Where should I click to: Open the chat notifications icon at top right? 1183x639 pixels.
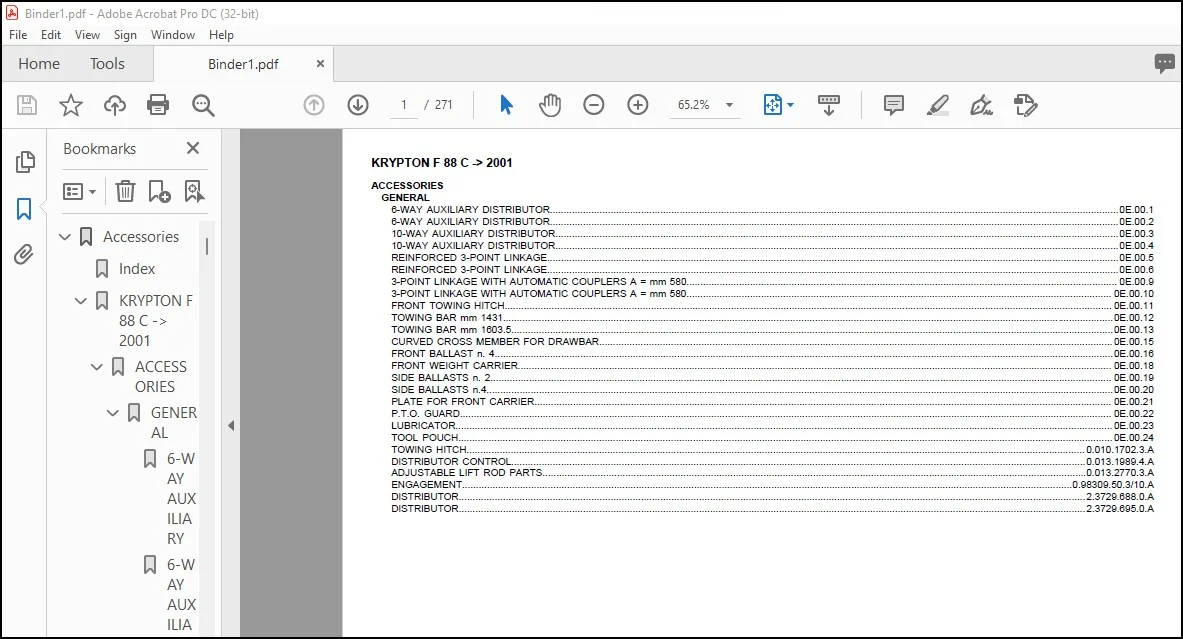point(1164,63)
